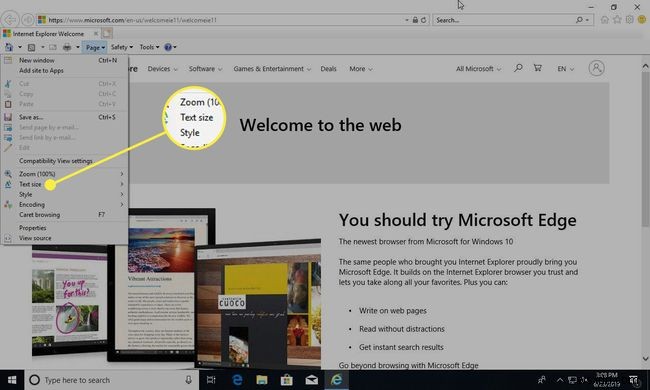Close the Internet Explorer Welcome tab
Image resolution: width=650 pixels, height=390 pixels.
click(x=96, y=34)
